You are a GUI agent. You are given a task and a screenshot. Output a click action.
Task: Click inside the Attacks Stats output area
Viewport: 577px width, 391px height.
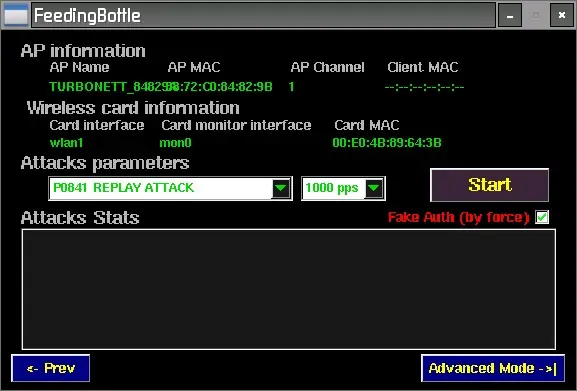[x=289, y=289]
